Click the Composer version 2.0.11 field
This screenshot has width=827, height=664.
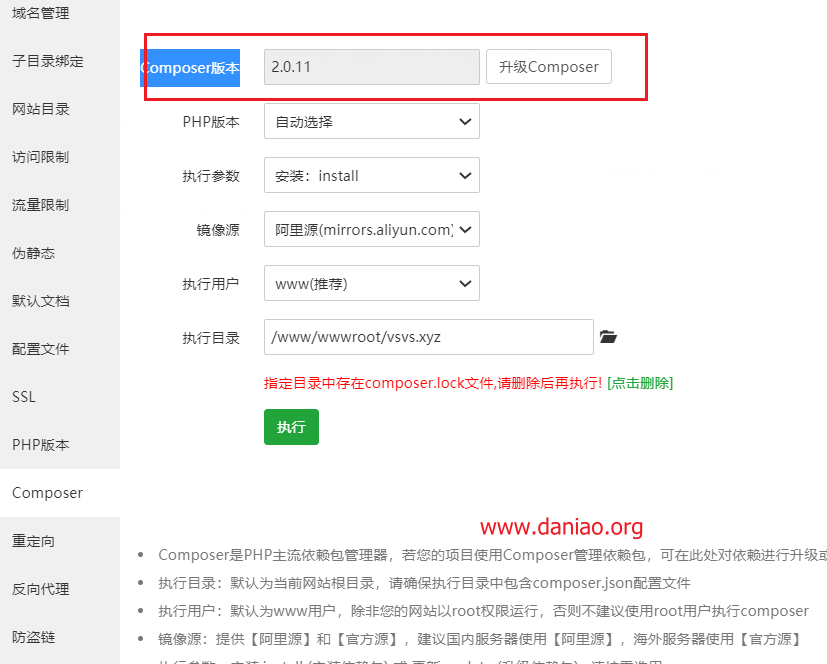point(371,67)
